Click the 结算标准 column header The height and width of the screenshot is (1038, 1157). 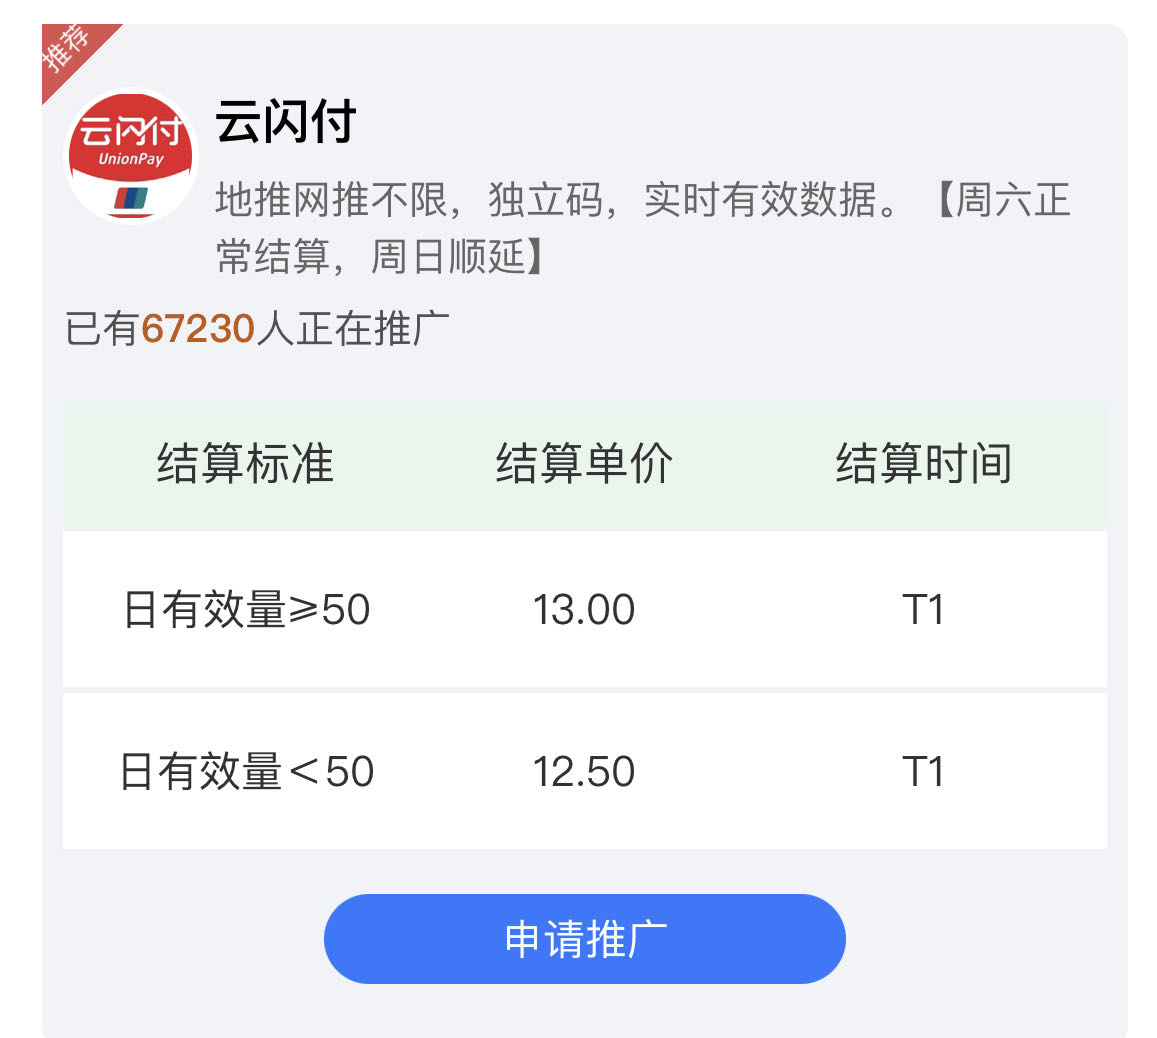tap(245, 463)
